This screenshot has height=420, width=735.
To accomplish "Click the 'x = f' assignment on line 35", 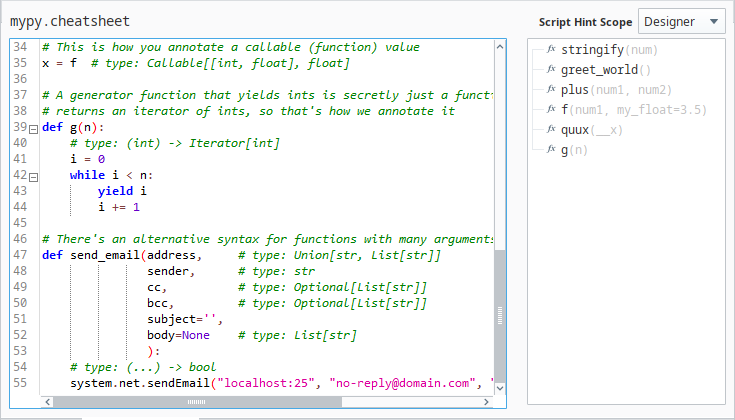I will [60, 63].
